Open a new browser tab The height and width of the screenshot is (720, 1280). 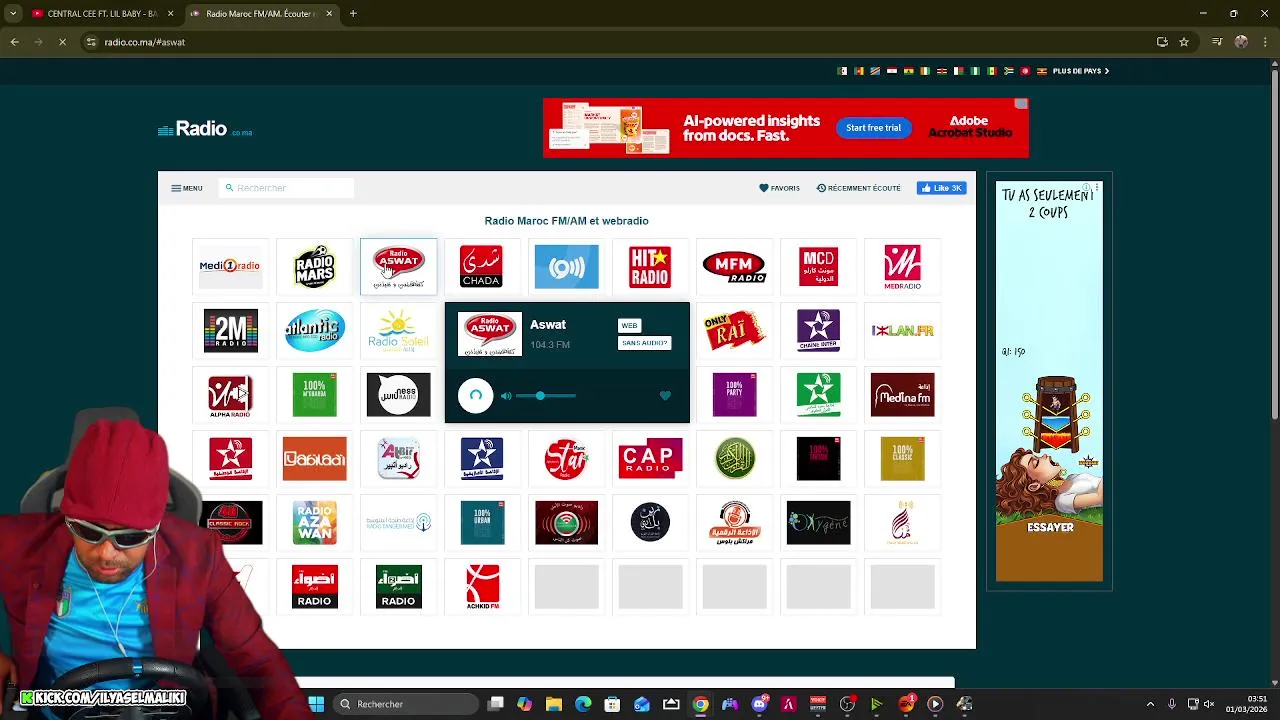click(x=353, y=14)
